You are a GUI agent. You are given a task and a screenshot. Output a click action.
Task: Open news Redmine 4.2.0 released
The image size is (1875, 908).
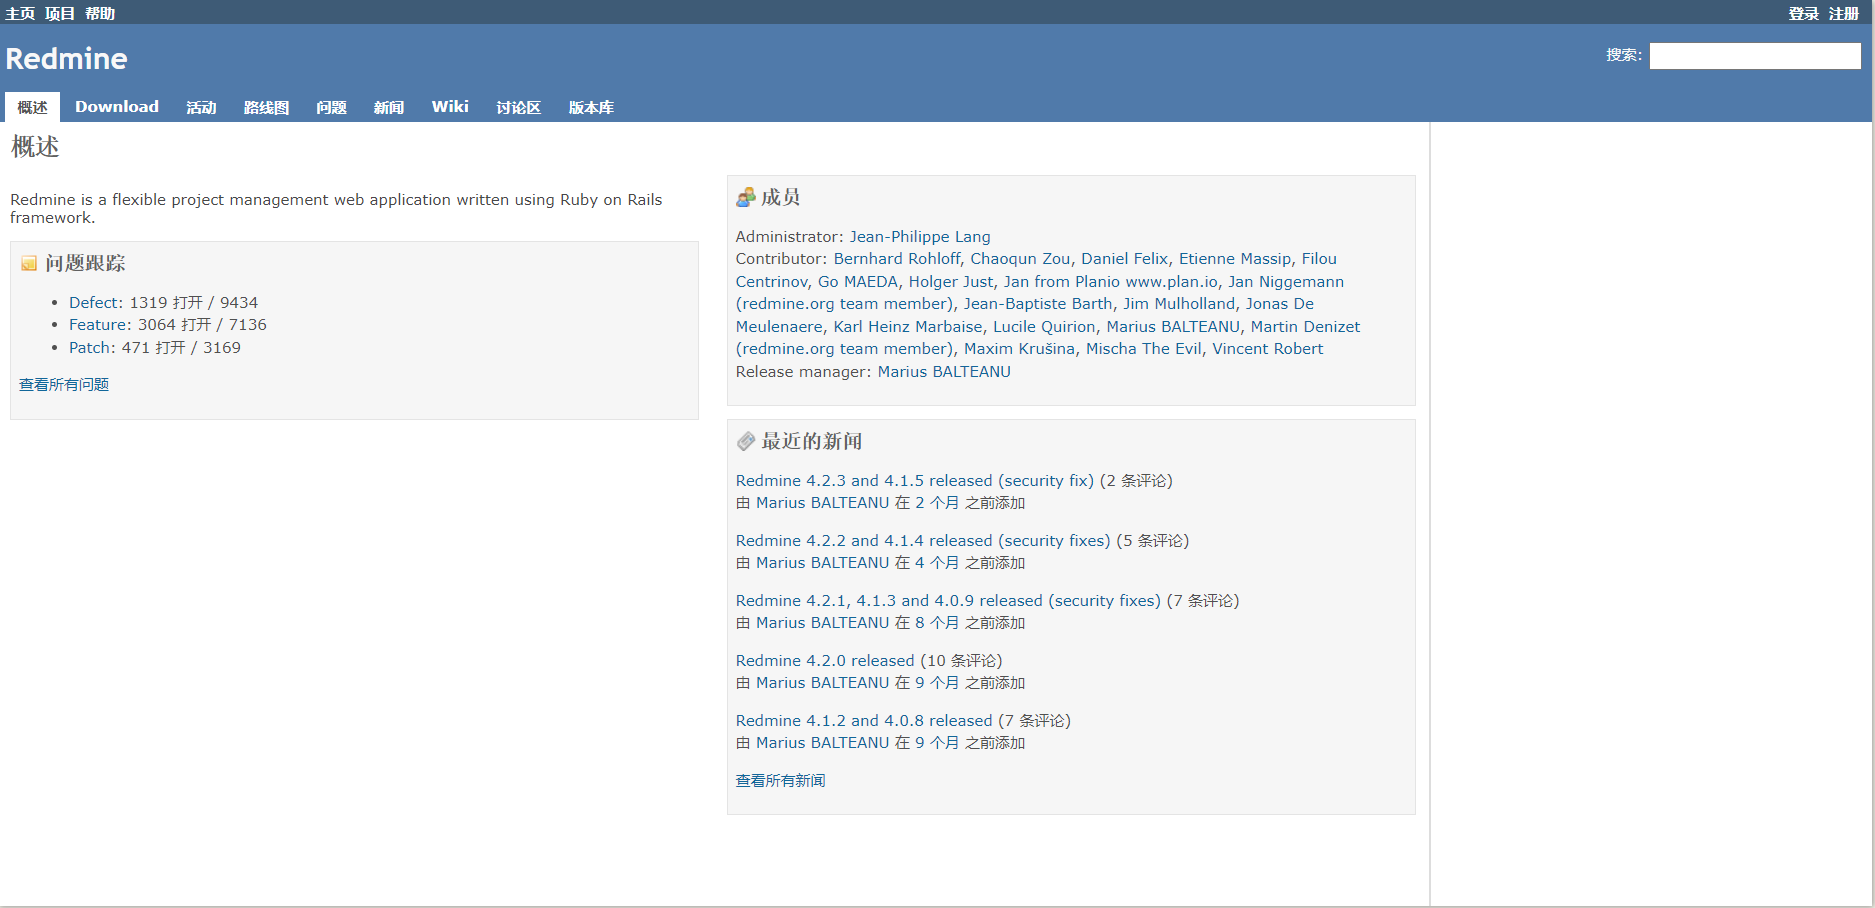click(x=825, y=660)
